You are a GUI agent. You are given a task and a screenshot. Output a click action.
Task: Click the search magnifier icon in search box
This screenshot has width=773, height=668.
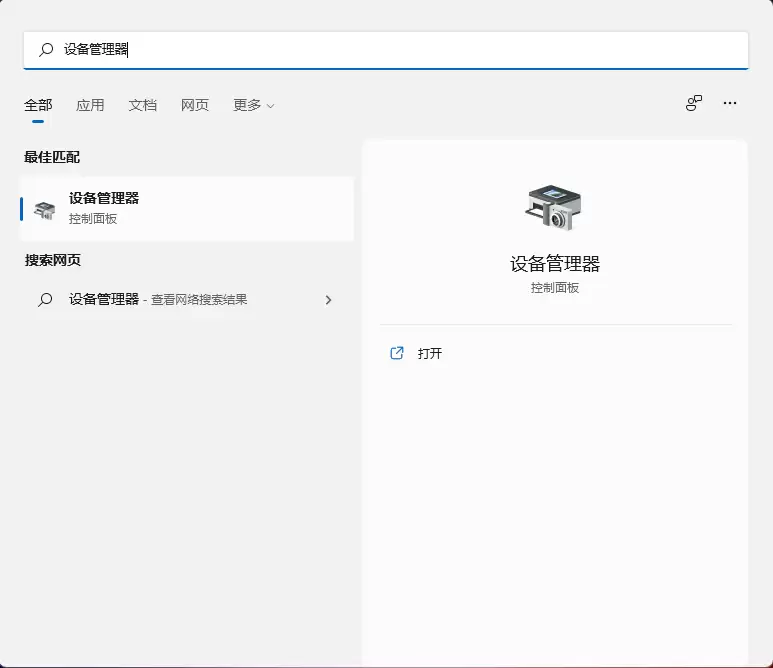pyautogui.click(x=46, y=49)
